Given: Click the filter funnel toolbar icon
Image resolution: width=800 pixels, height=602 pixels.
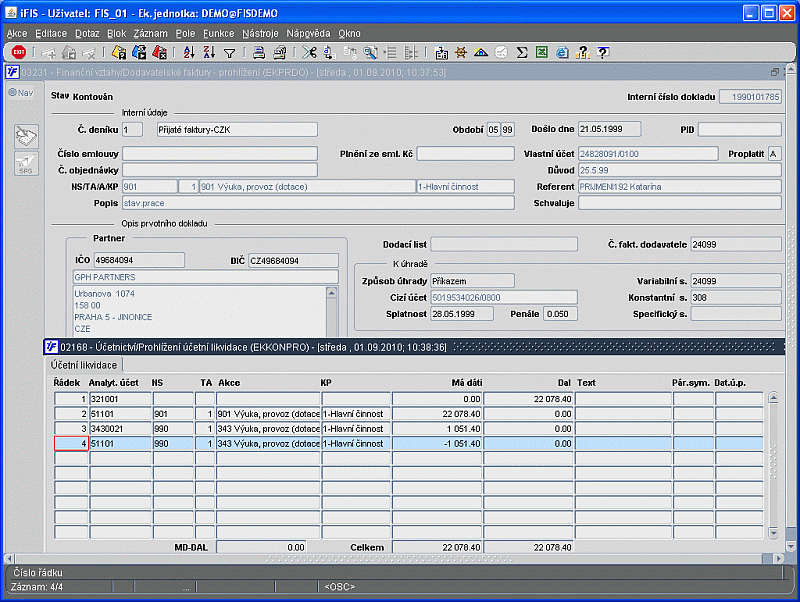Looking at the screenshot, I should [x=229, y=52].
